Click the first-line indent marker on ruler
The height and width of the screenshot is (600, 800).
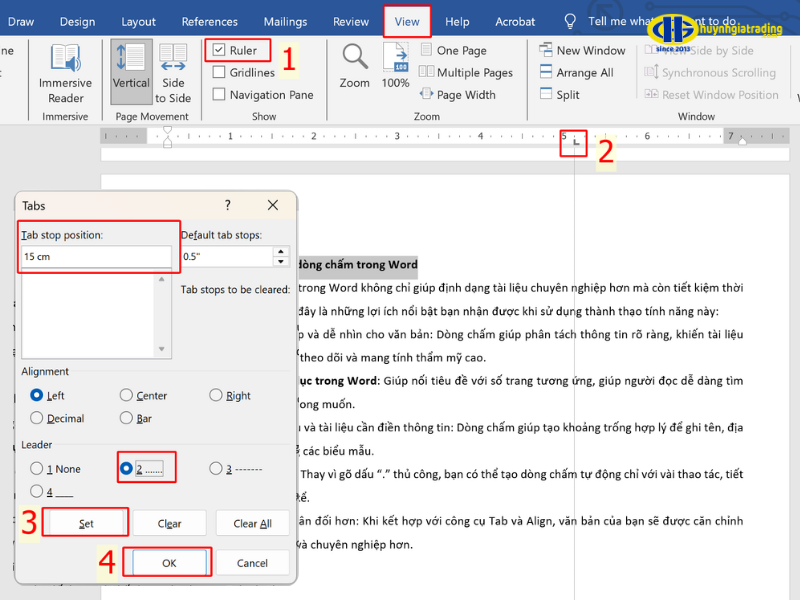click(167, 131)
